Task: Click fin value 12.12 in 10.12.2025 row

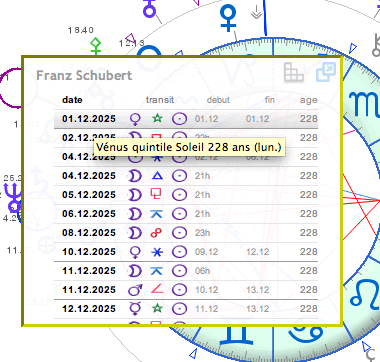Action: click(x=258, y=252)
